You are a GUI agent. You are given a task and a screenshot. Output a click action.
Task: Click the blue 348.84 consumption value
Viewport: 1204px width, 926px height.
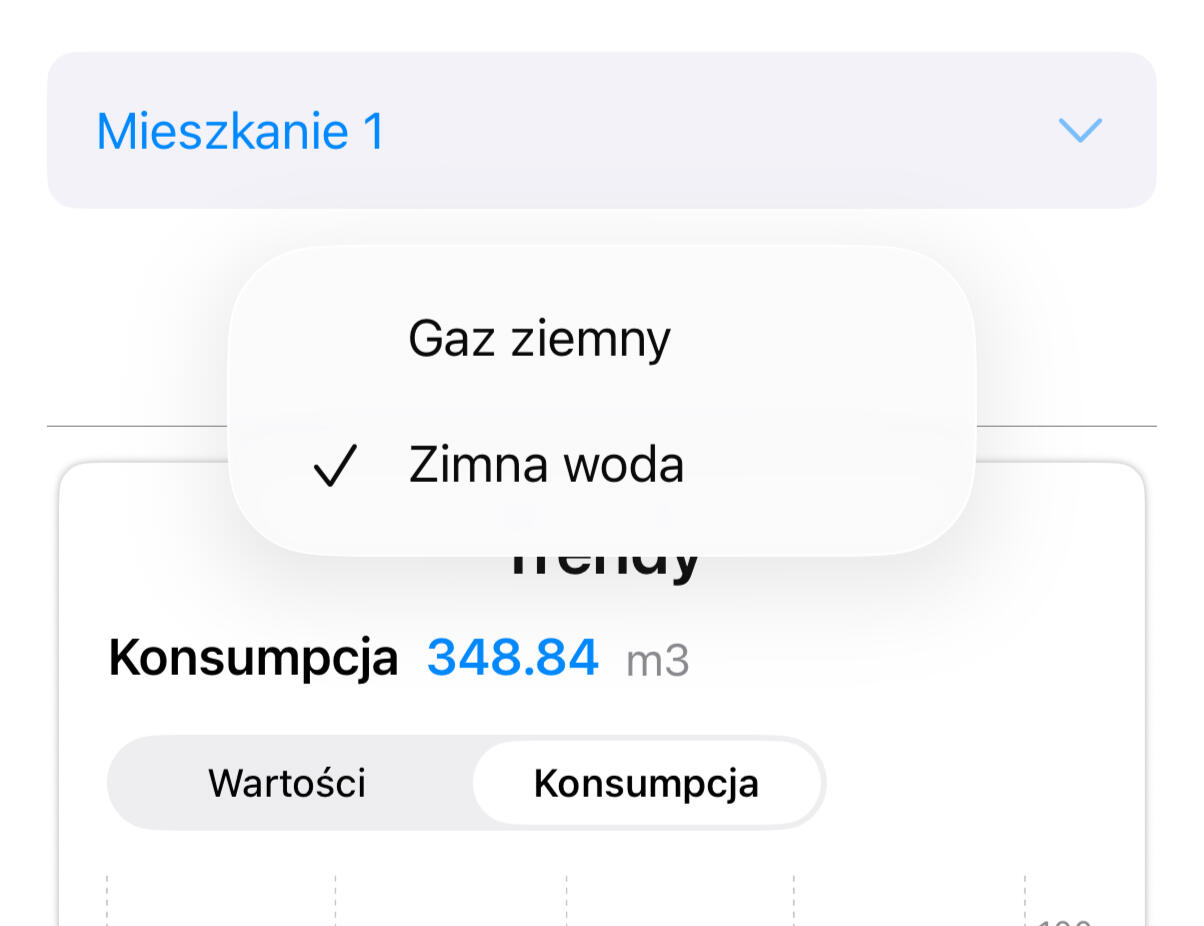513,658
